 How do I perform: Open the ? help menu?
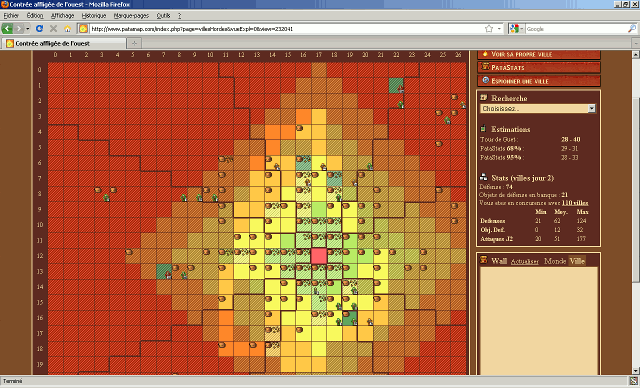point(179,16)
